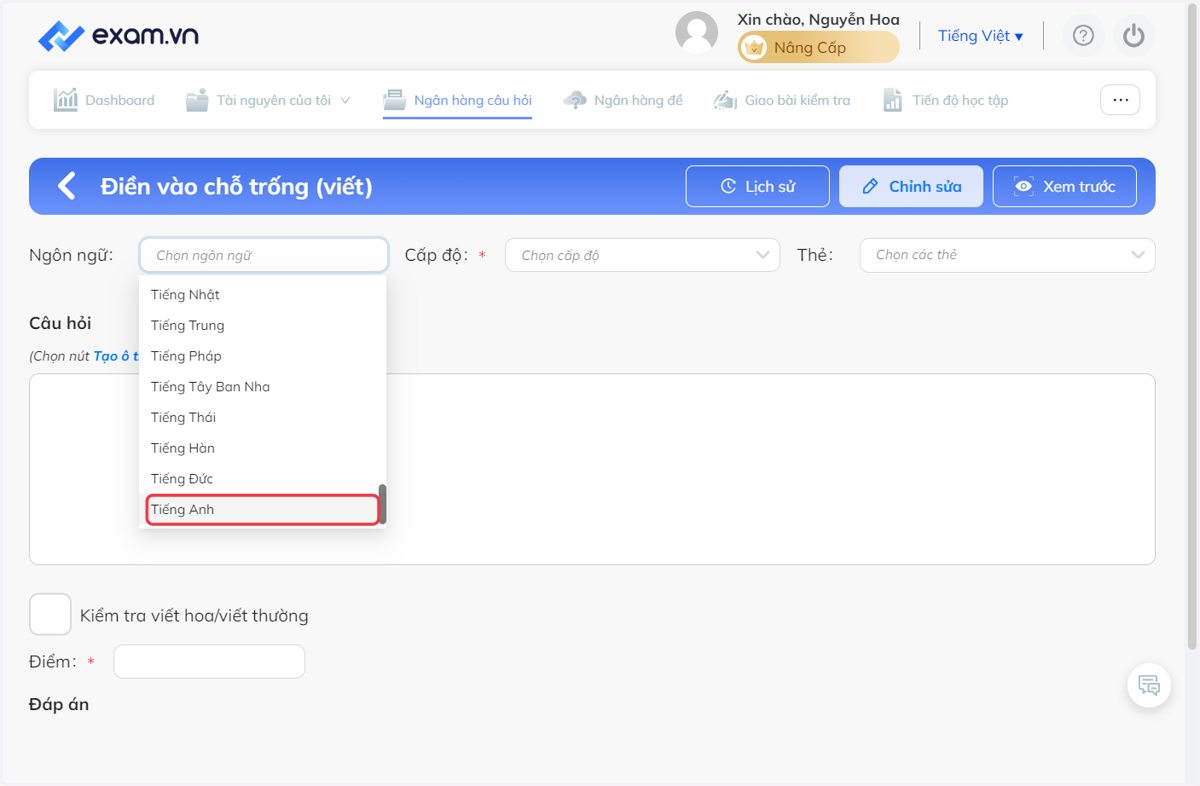Viewport: 1200px width, 786px height.
Task: Choose Tiếng Nhật from the list
Action: [262, 294]
